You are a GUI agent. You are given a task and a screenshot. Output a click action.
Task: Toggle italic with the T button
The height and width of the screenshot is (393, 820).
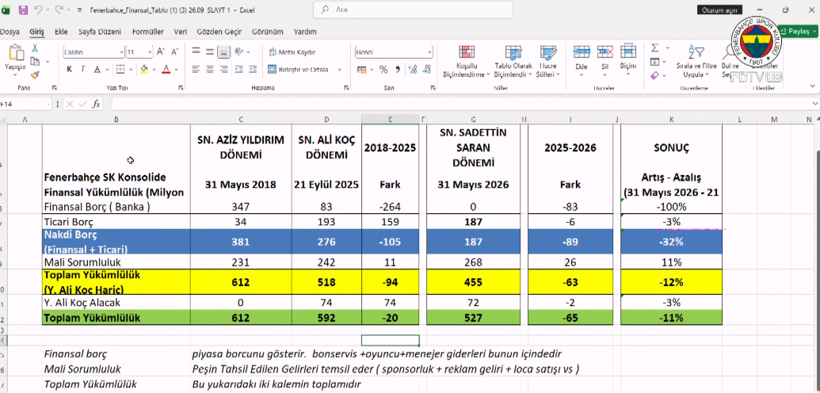83,69
